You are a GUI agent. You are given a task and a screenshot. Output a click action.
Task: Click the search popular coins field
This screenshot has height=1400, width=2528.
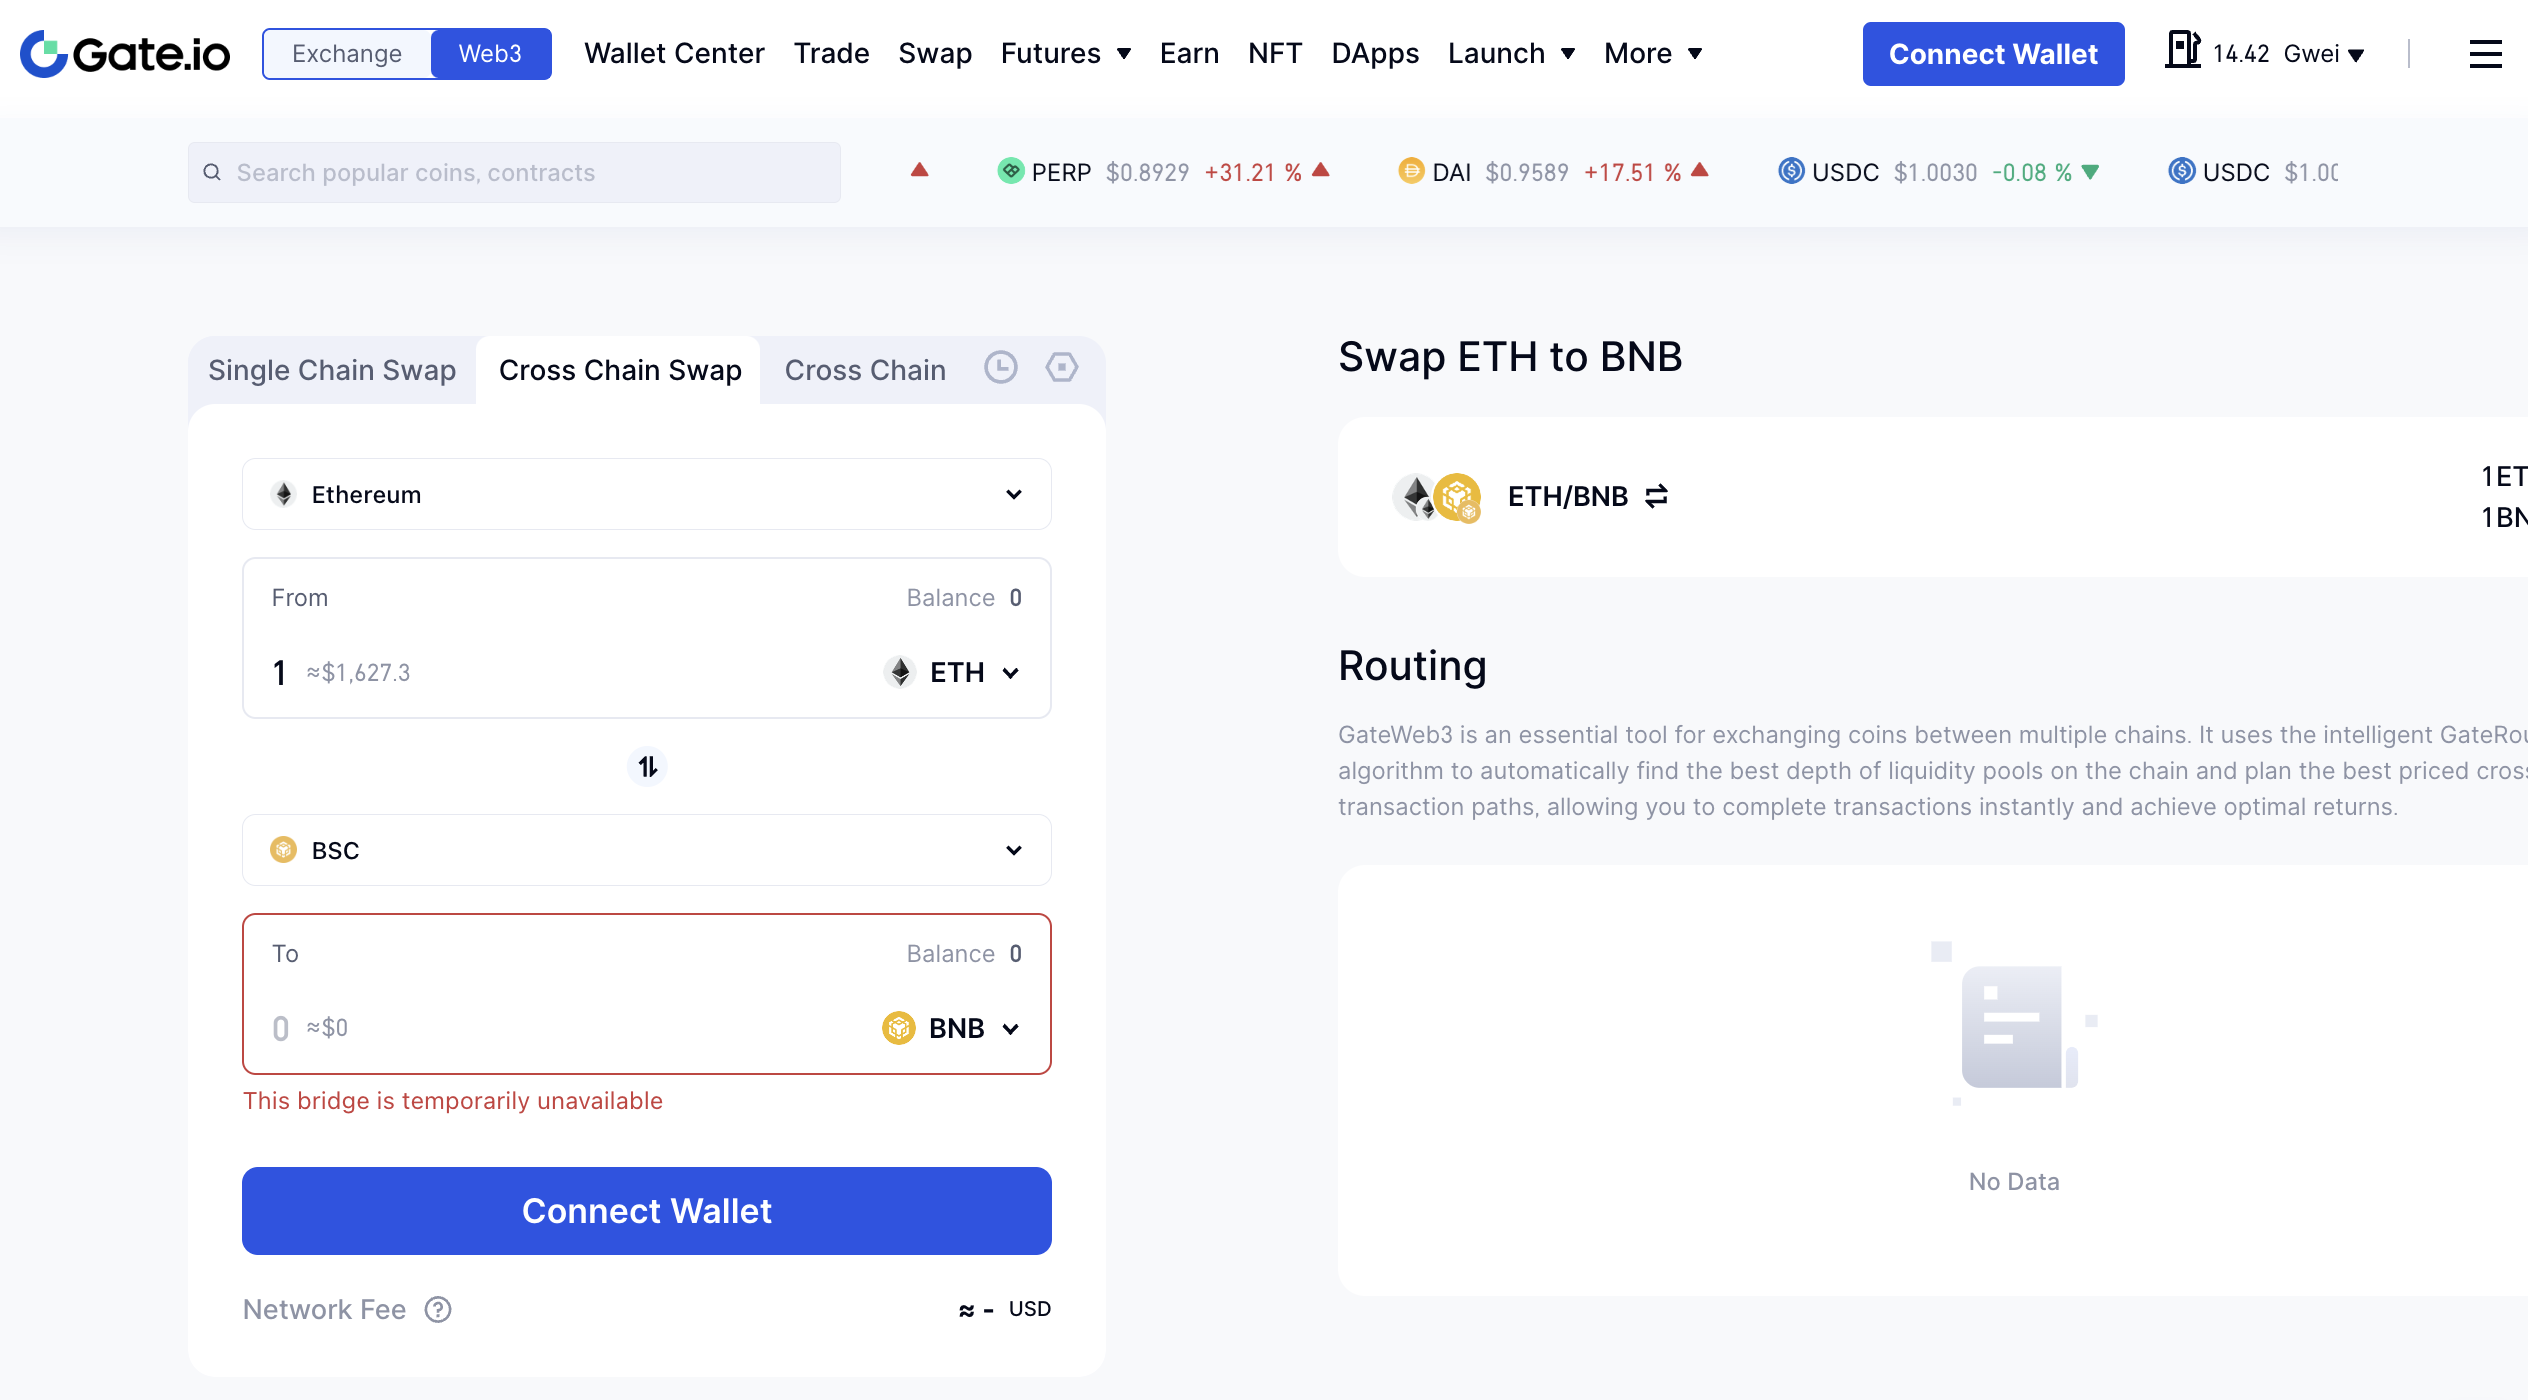[514, 173]
